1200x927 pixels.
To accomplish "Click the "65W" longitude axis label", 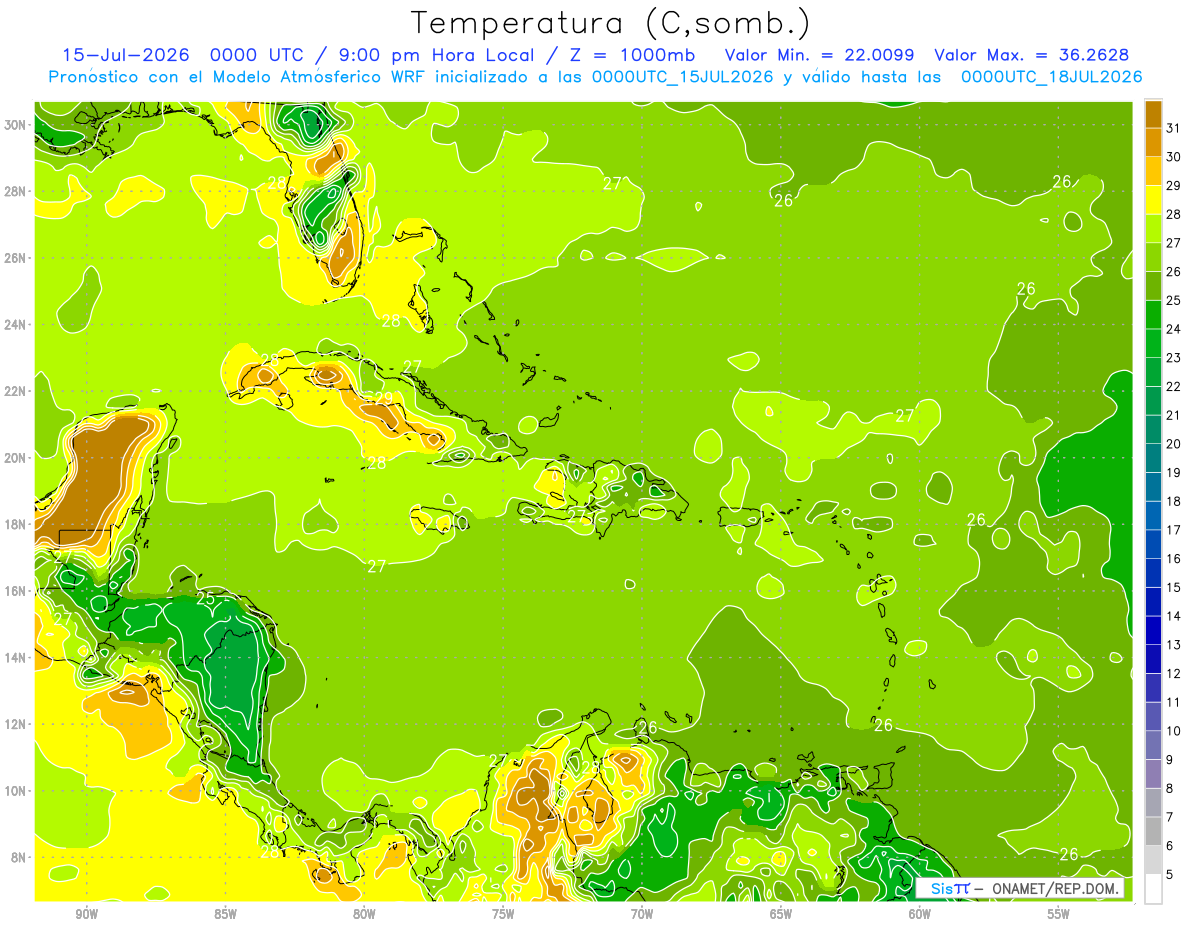I will [x=781, y=915].
